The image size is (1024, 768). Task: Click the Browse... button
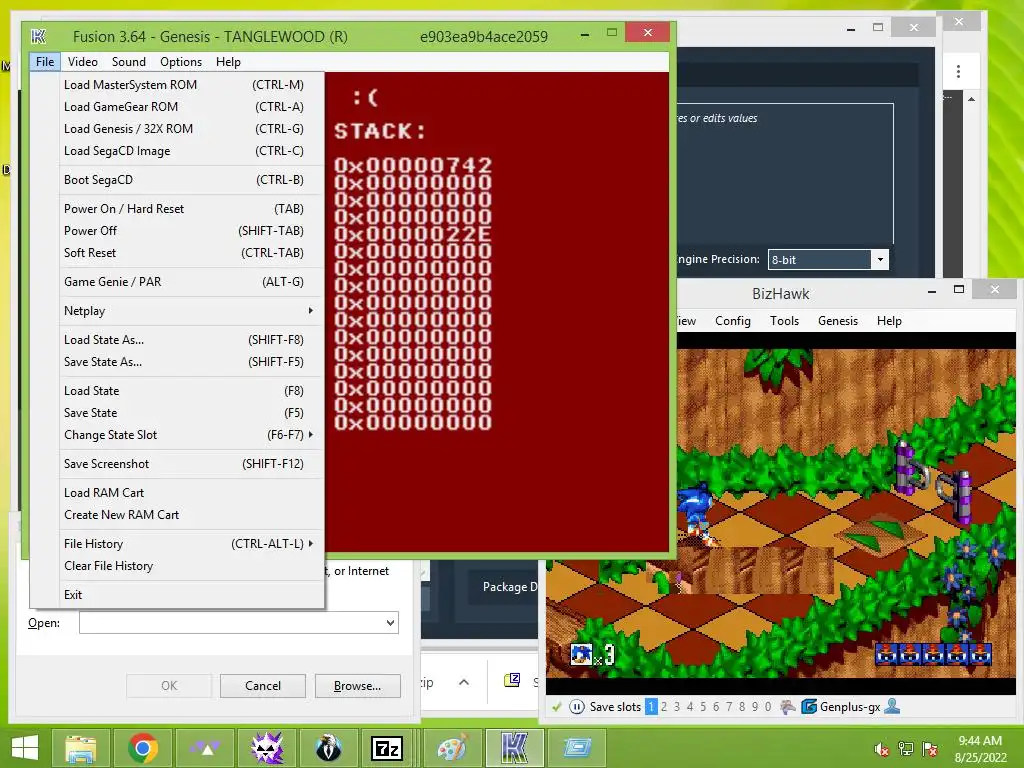(x=357, y=686)
